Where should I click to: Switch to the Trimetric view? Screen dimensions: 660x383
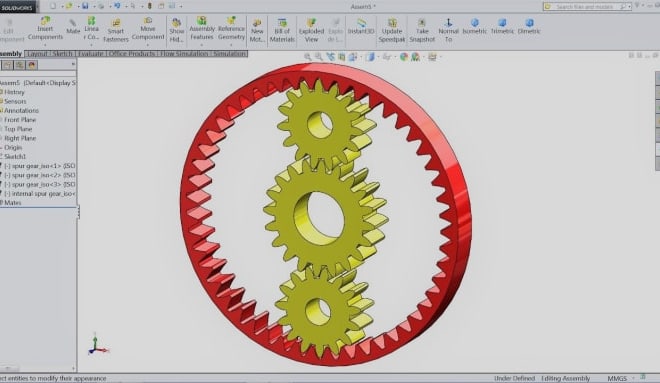[502, 26]
